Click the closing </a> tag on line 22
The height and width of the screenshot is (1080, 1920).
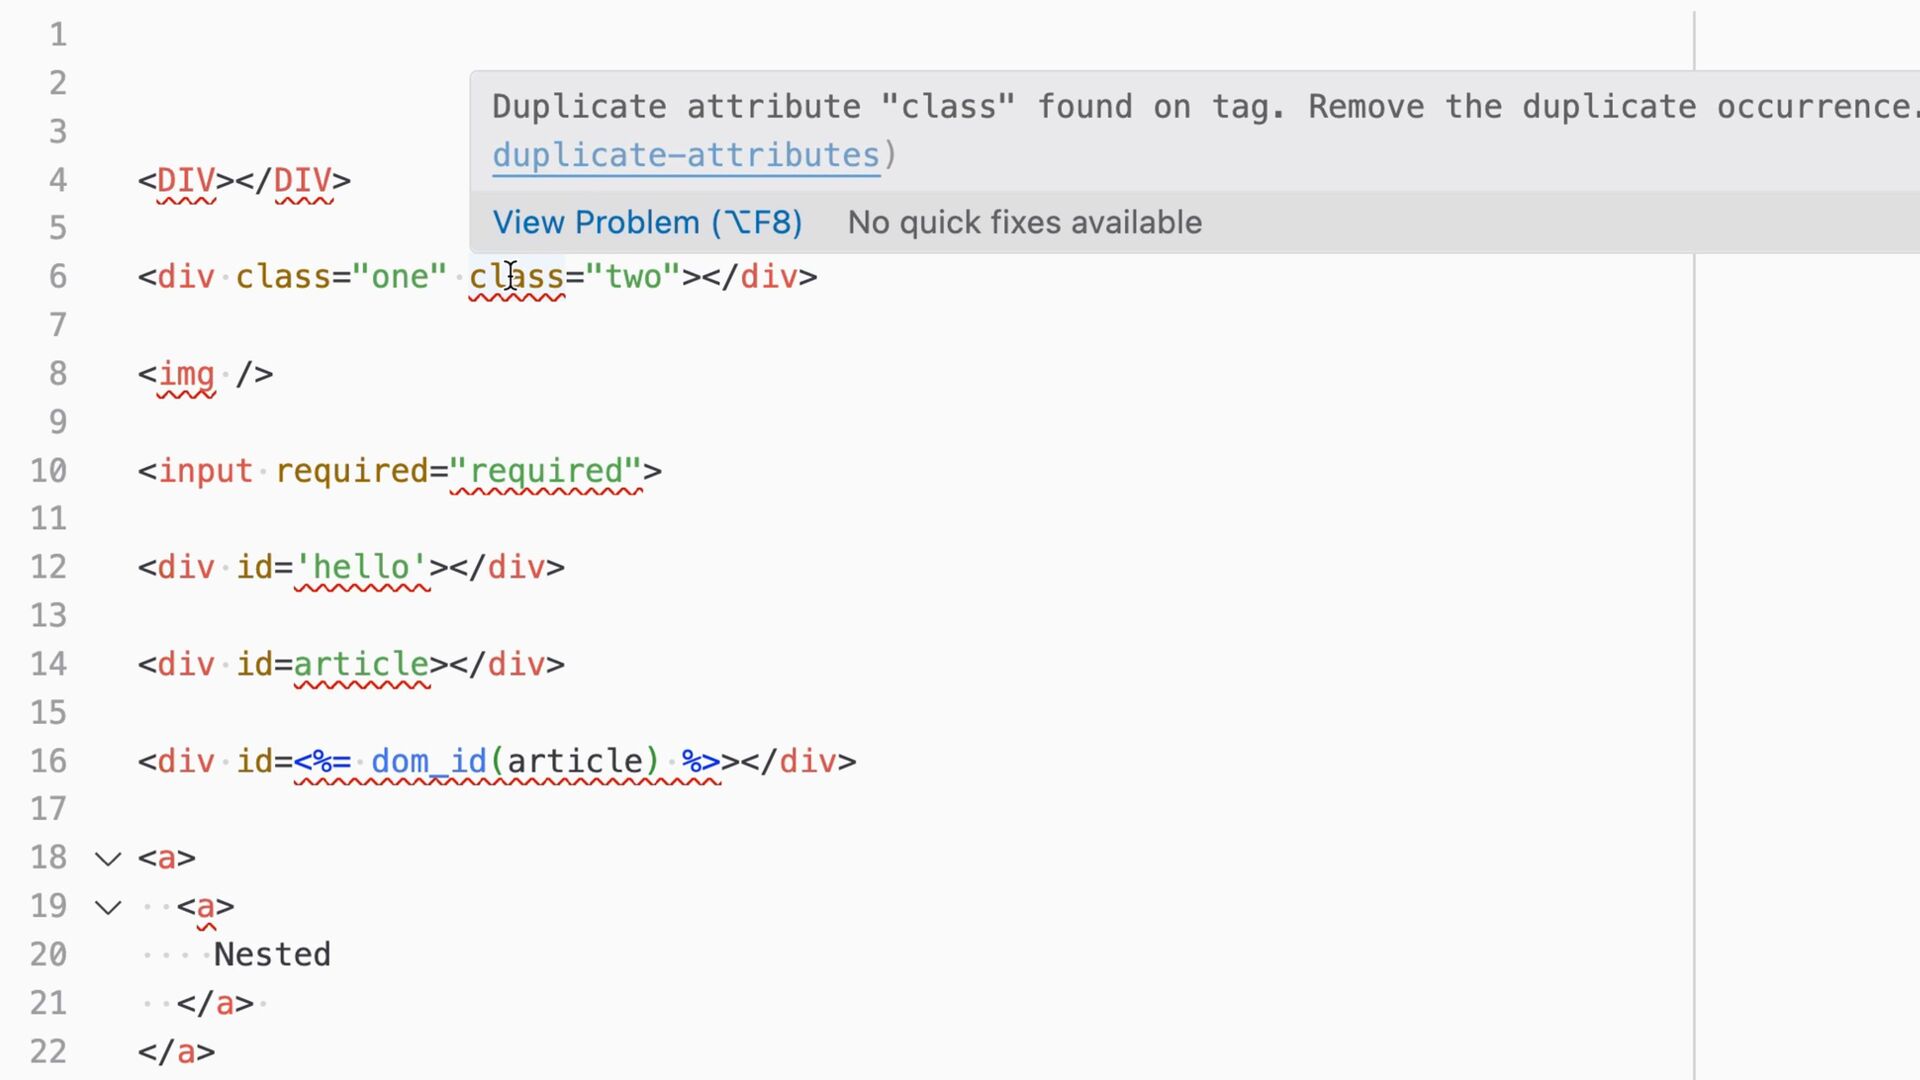click(x=177, y=1052)
